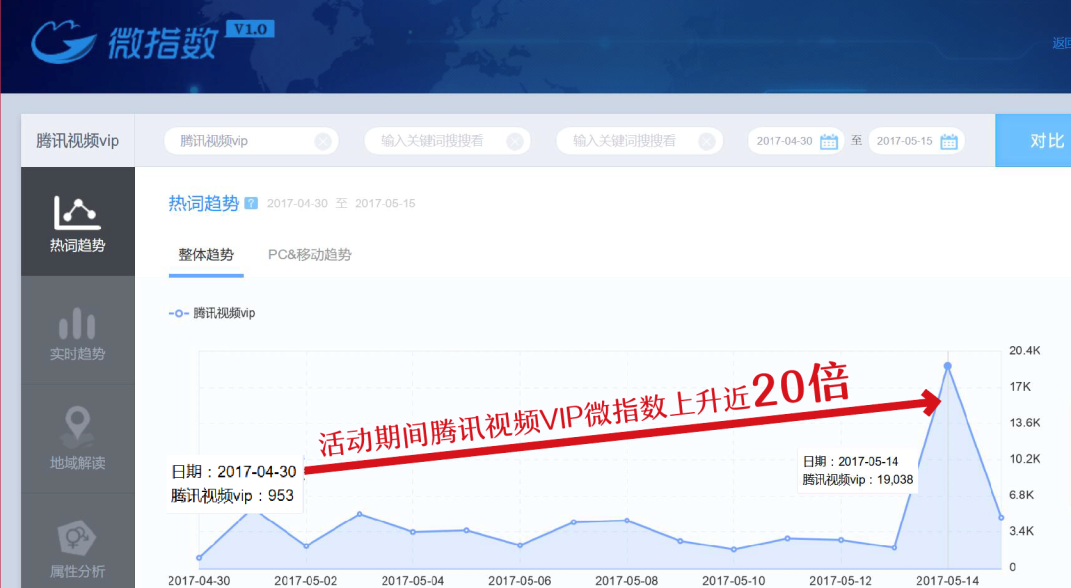Click the V1.0 version badge
This screenshot has height=588, width=1071.
[250, 29]
